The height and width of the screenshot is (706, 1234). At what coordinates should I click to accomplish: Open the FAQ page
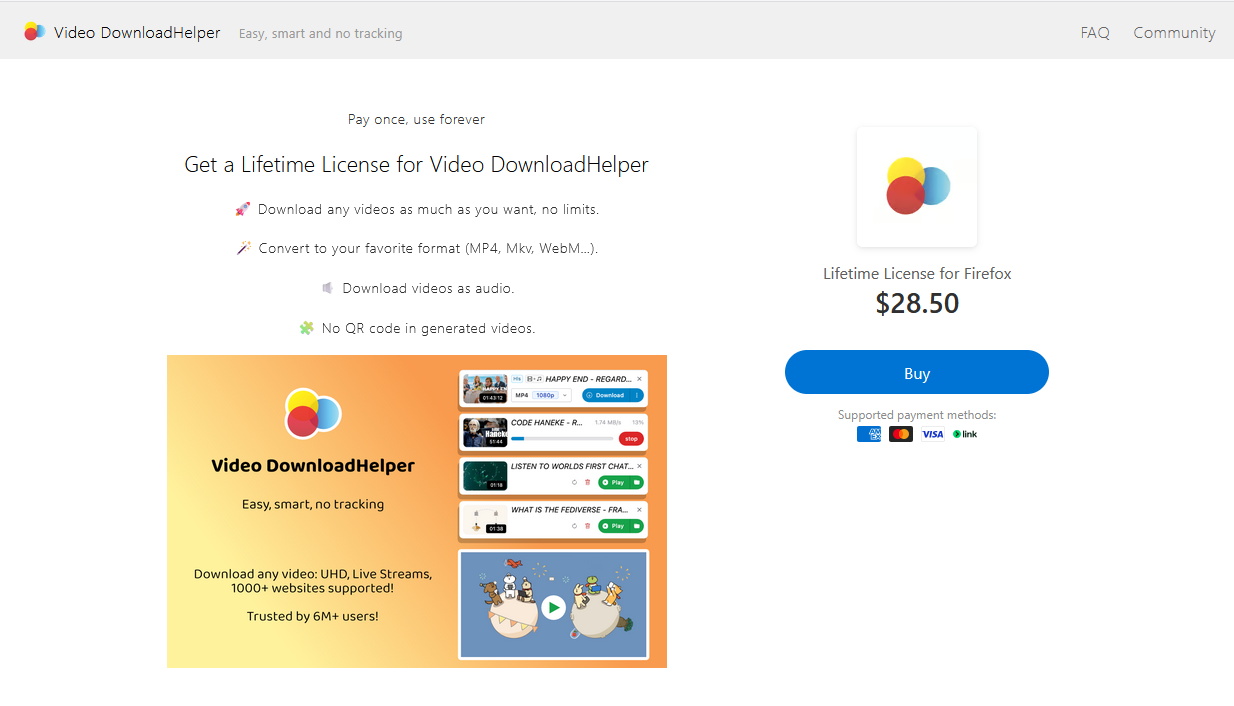click(1095, 32)
